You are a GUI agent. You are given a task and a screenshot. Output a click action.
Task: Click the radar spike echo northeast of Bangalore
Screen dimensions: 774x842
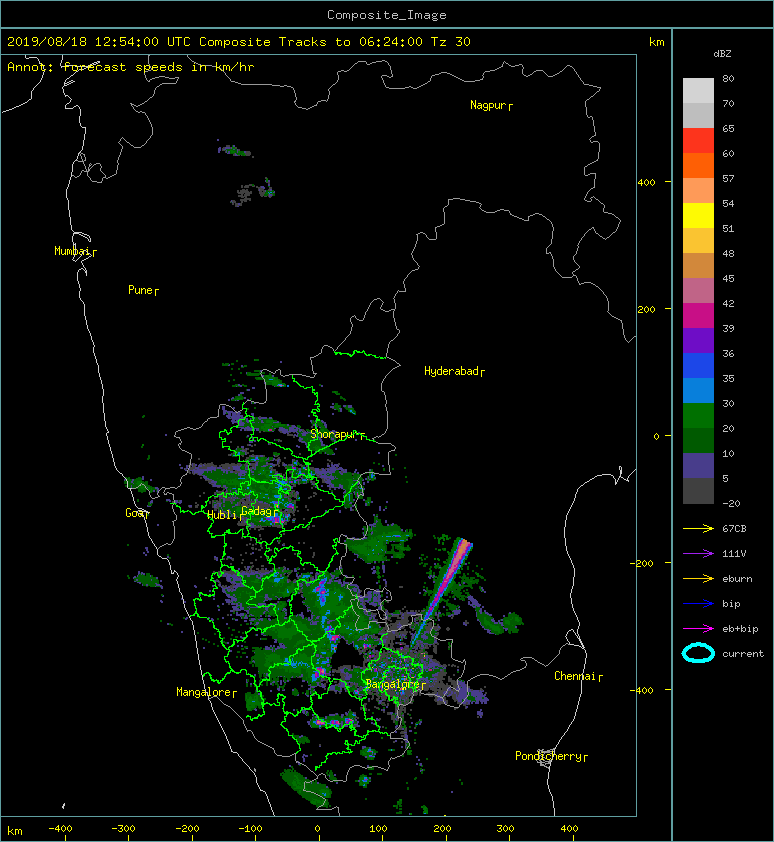click(443, 587)
